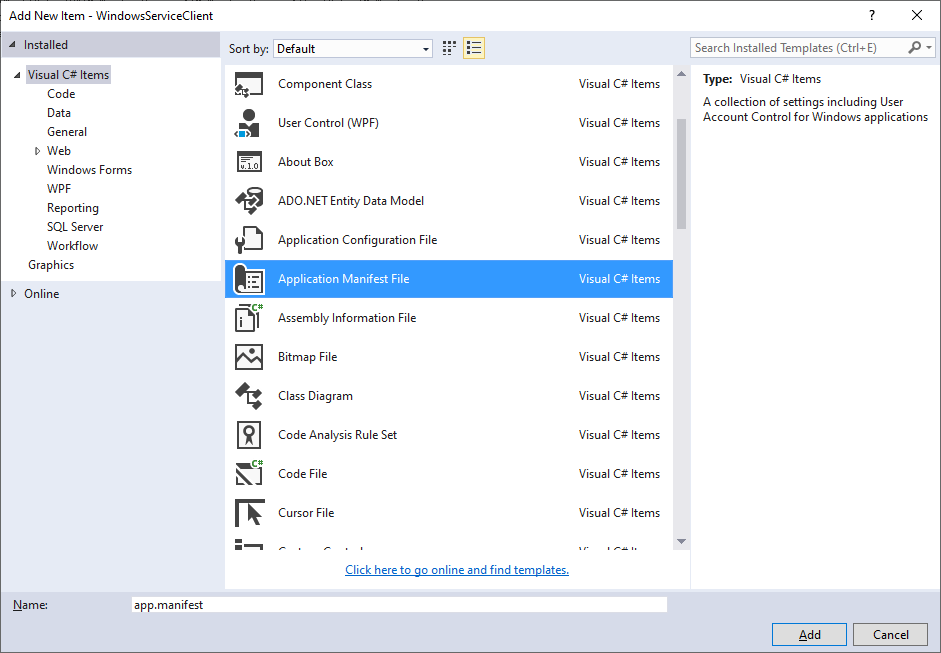Screen dimensions: 941x653
Task: Select the General category
Action: tap(67, 132)
